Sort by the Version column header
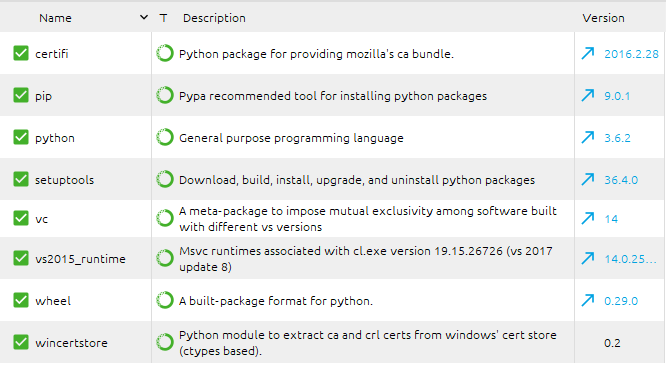The image size is (666, 366). 603,18
